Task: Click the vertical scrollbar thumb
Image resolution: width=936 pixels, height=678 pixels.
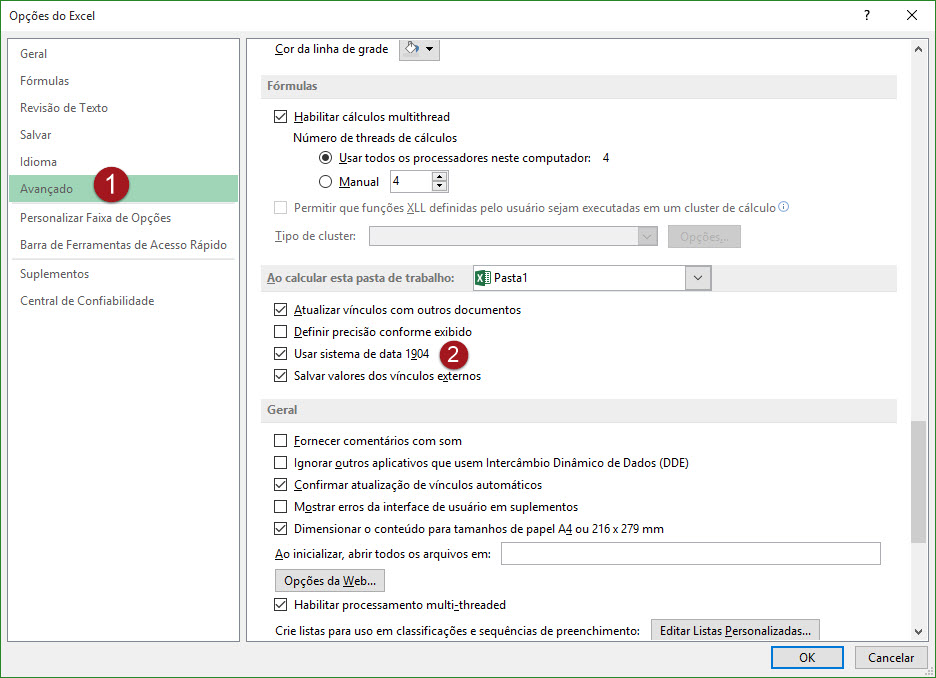Action: tap(918, 482)
